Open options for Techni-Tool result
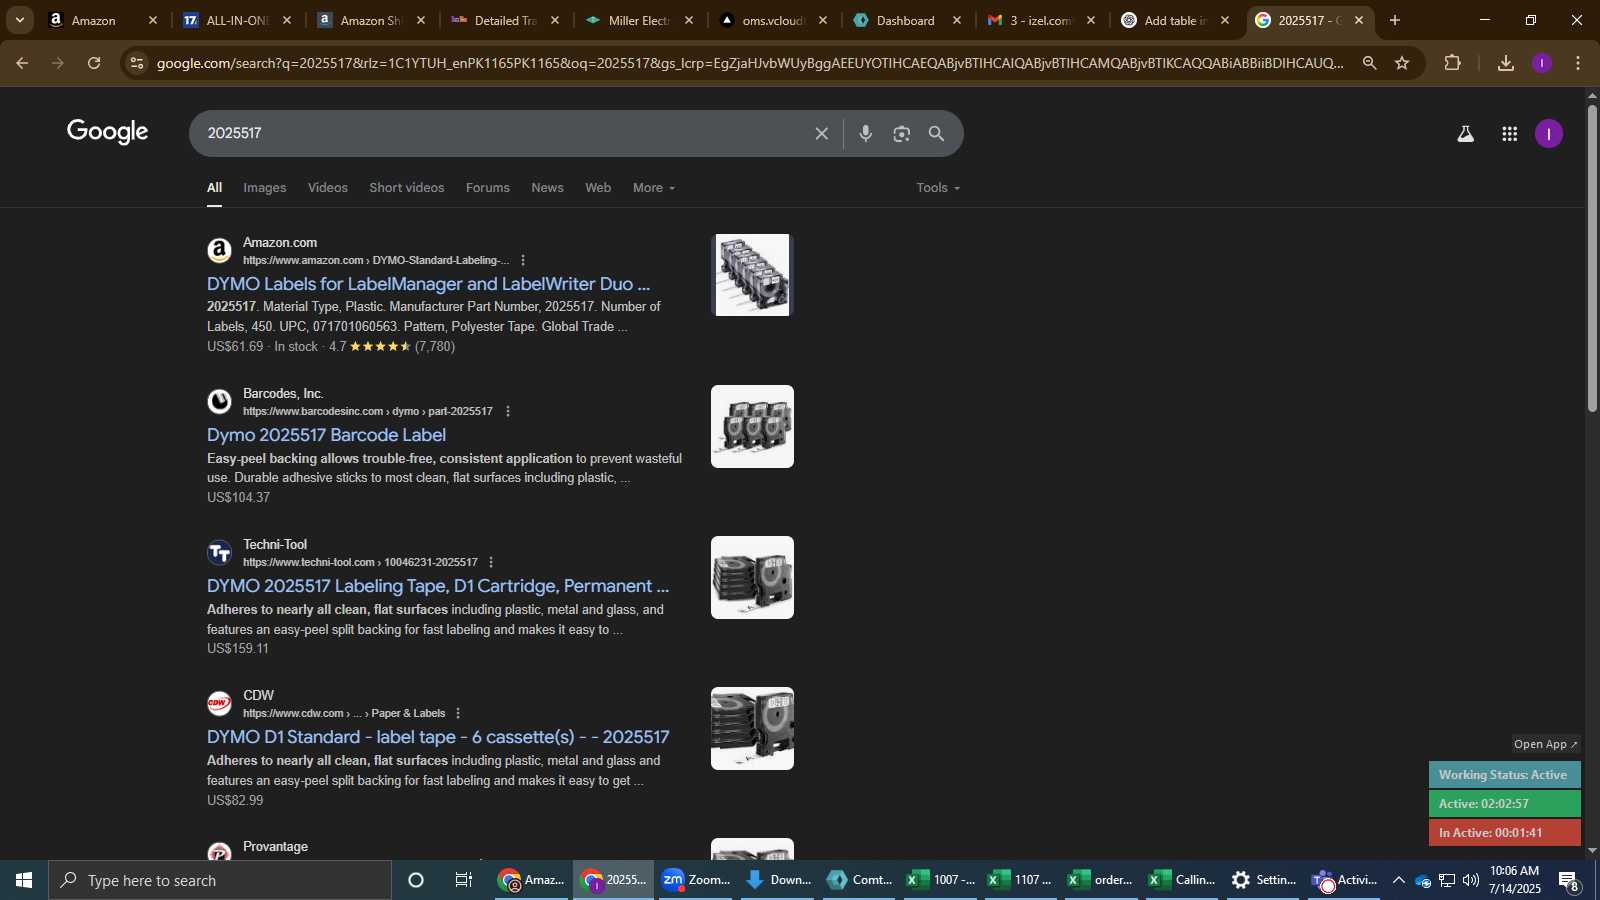The image size is (1600, 900). tap(490, 562)
